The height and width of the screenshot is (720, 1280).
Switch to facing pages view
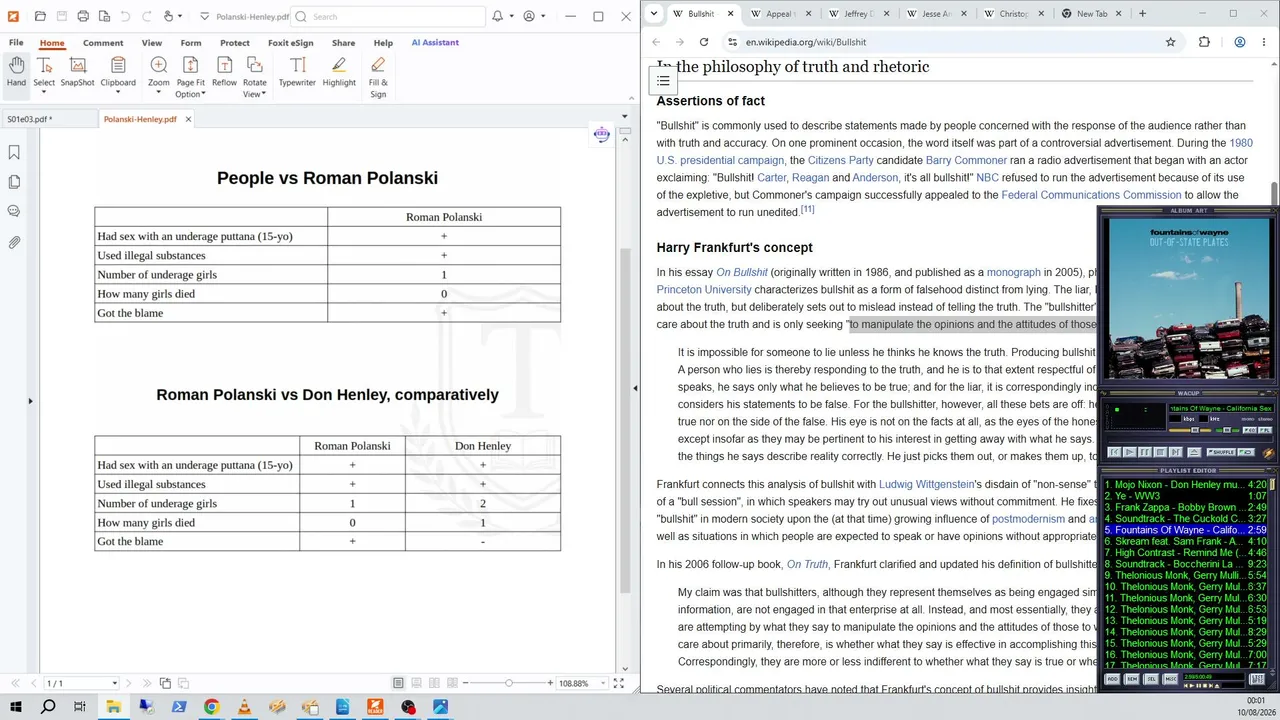click(x=434, y=683)
